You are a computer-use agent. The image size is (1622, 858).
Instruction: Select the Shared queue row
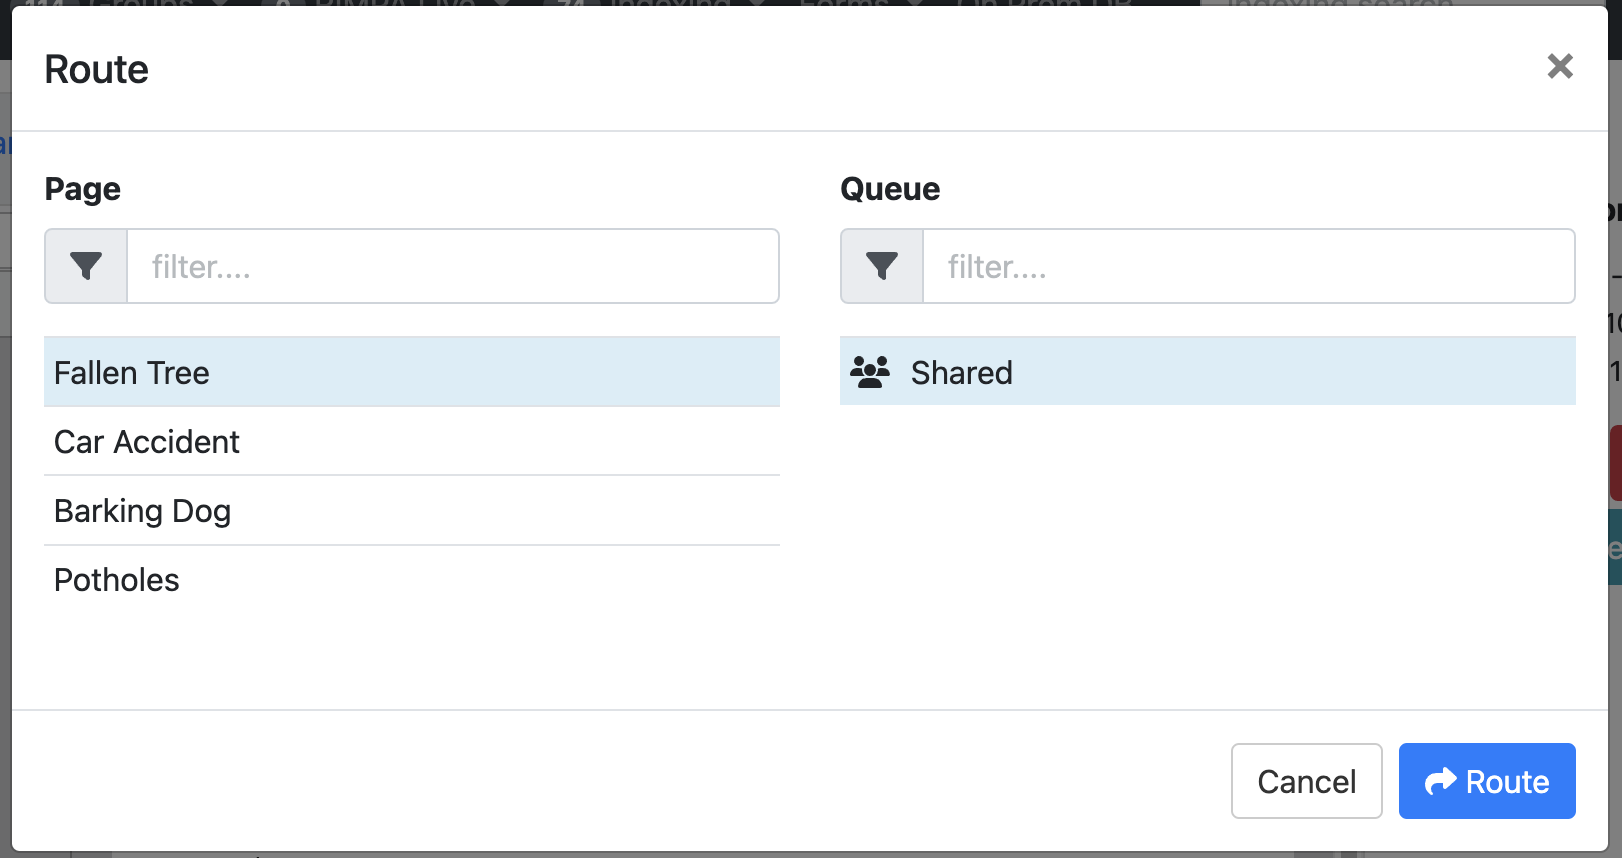click(x=1207, y=372)
